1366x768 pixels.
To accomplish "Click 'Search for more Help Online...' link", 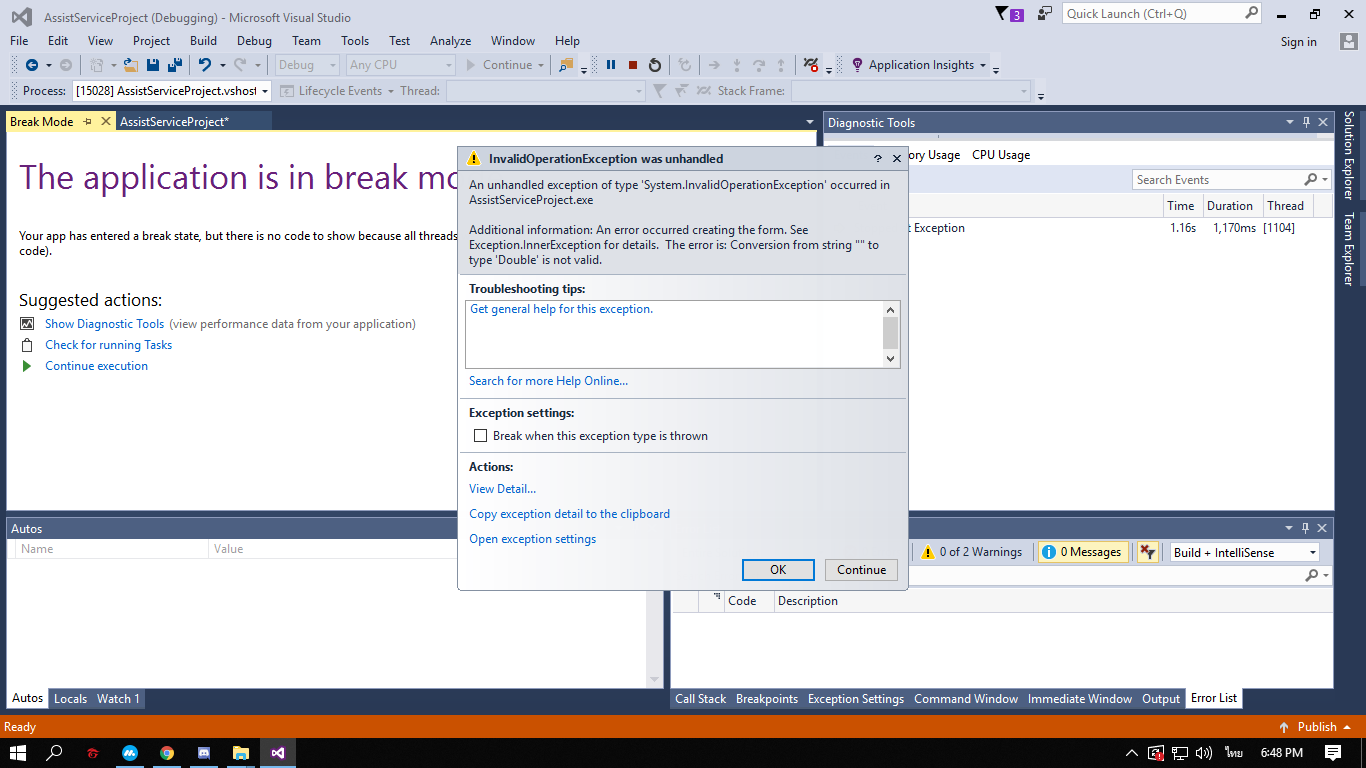I will [548, 381].
